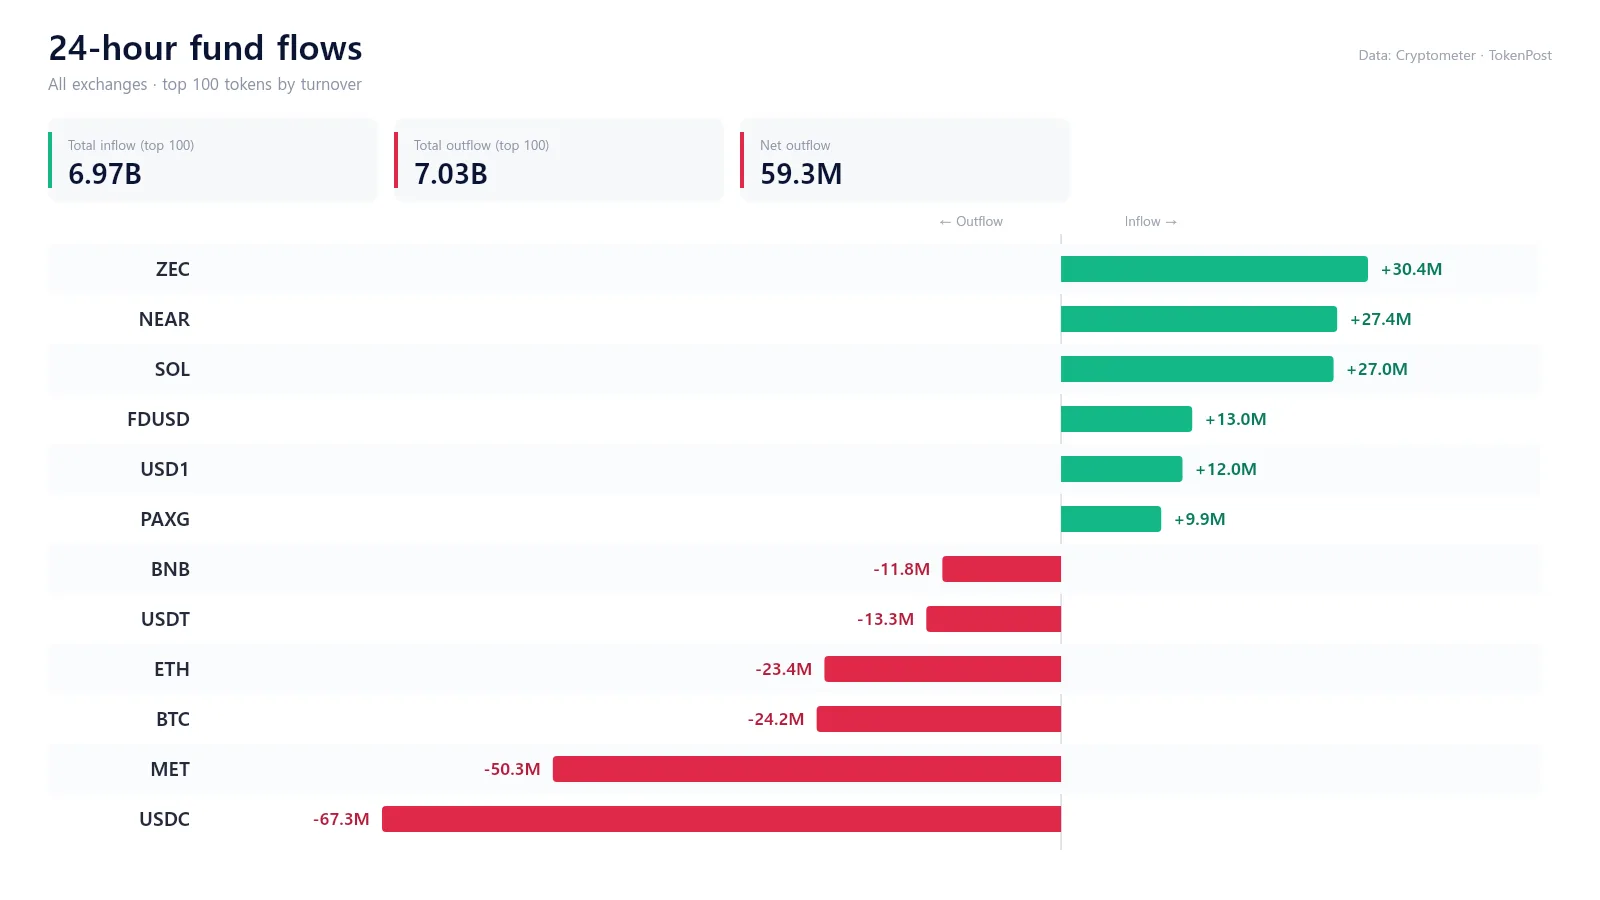Click the -67.3M value label
The image size is (1600, 900).
pos(341,819)
